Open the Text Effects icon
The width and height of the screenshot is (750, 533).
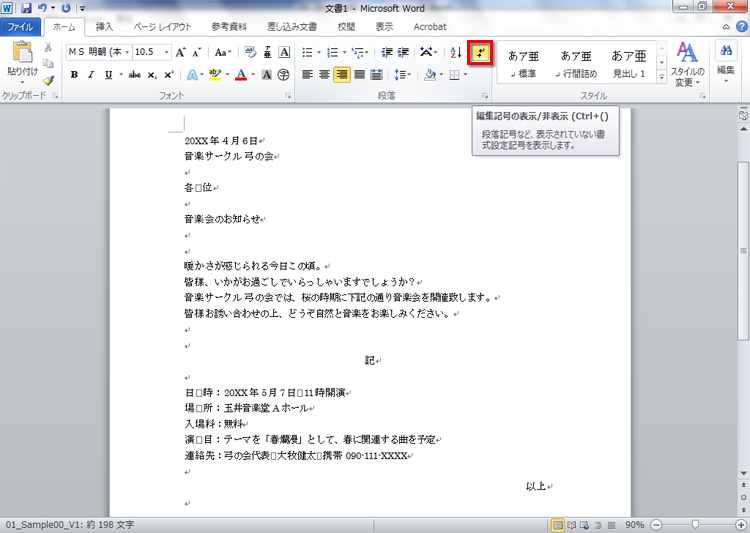pos(192,75)
